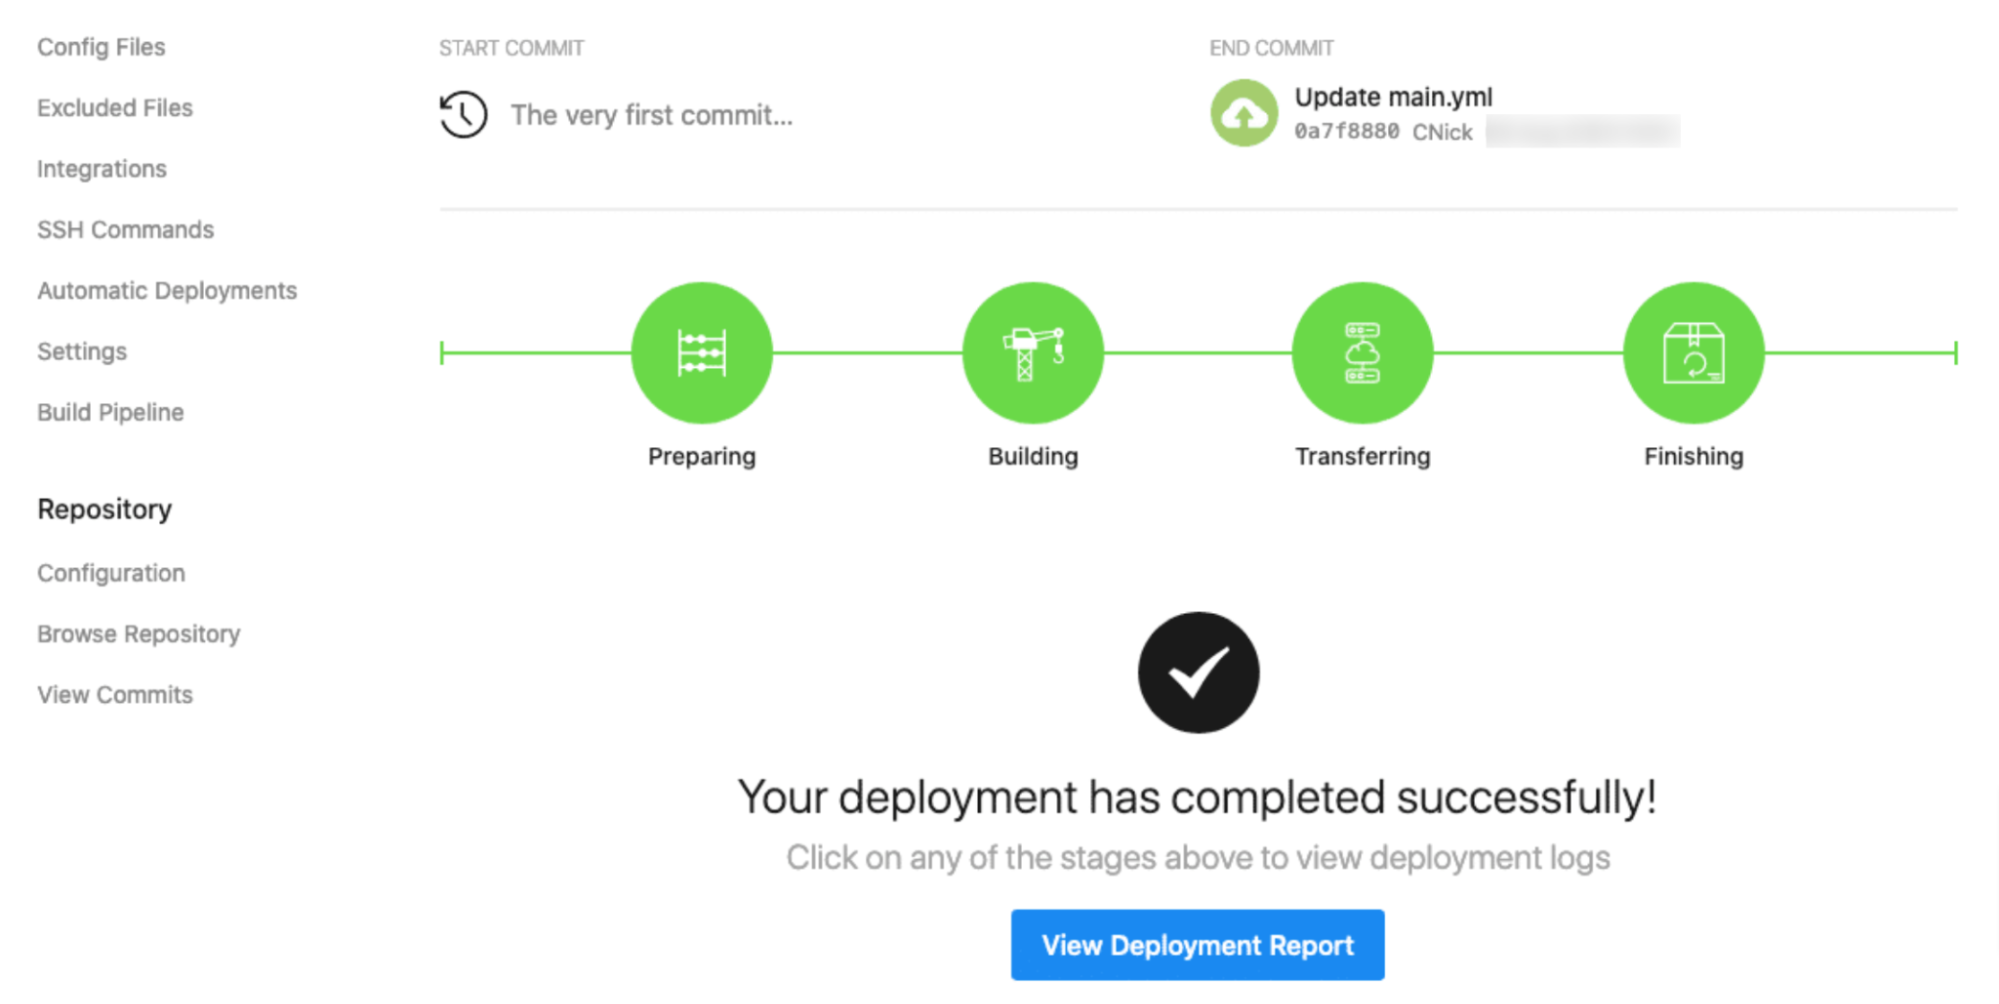Click the start commit history clock icon
Viewport: 1999px width, 1004px height.
tap(462, 114)
